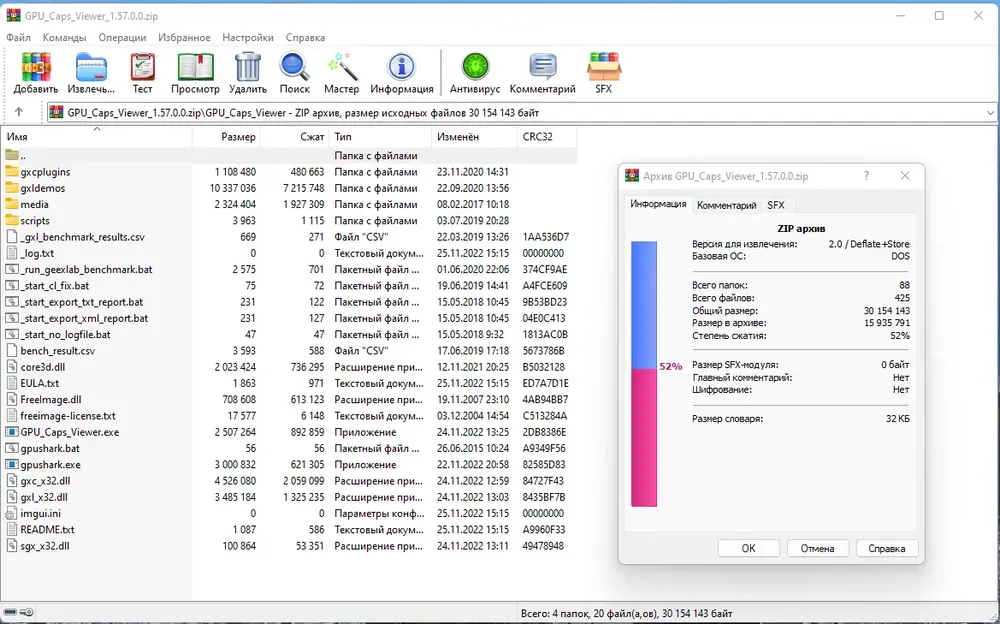Go up one folder level arrow
Image resolution: width=1000 pixels, height=624 pixels.
(19, 112)
